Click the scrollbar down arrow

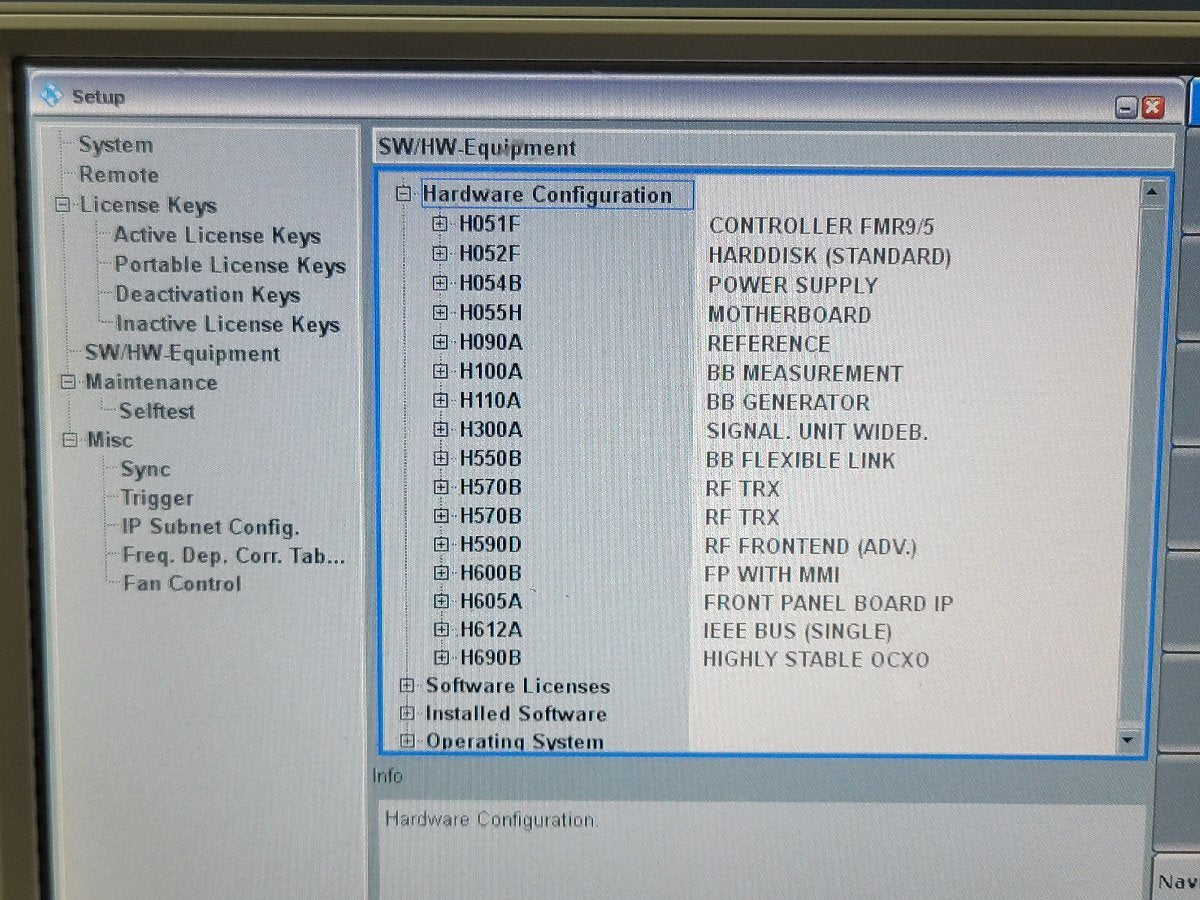[x=1128, y=740]
